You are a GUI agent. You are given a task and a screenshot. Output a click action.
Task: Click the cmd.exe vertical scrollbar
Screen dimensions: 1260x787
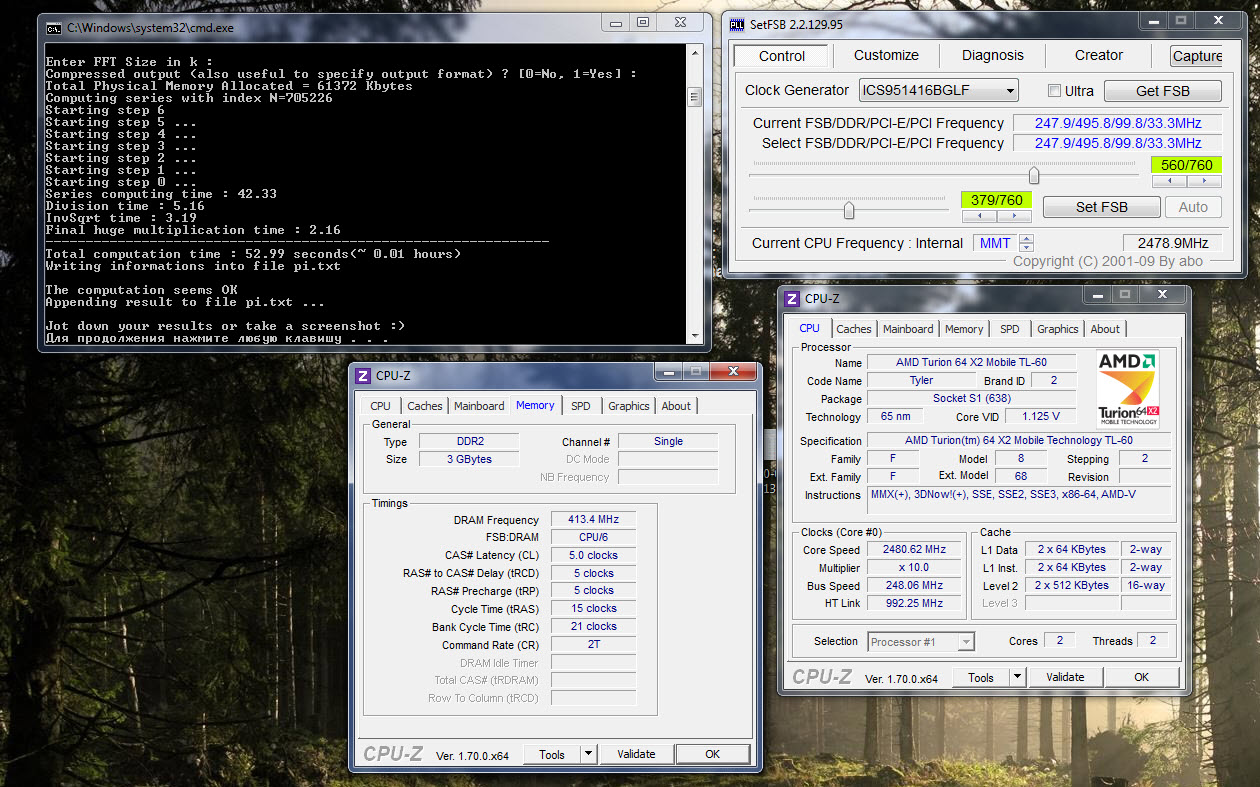[x=694, y=192]
